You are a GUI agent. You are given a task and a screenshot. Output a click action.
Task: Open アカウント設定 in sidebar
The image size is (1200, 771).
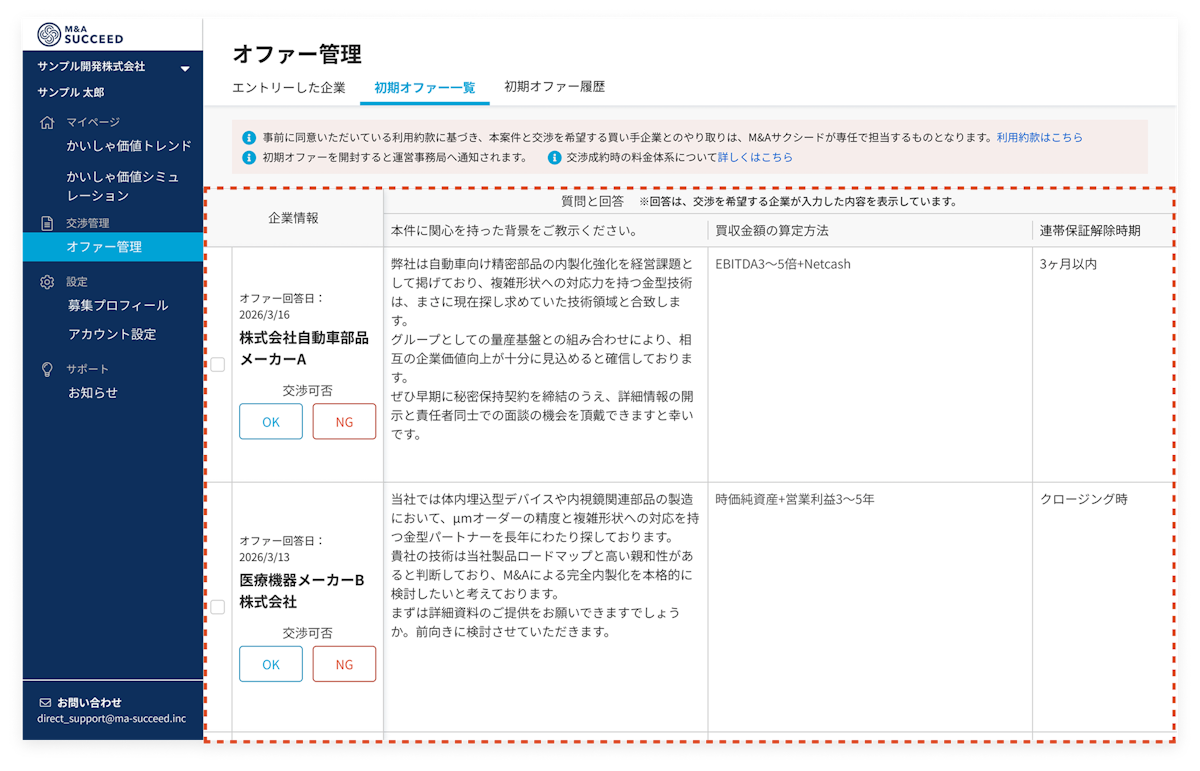pos(112,335)
